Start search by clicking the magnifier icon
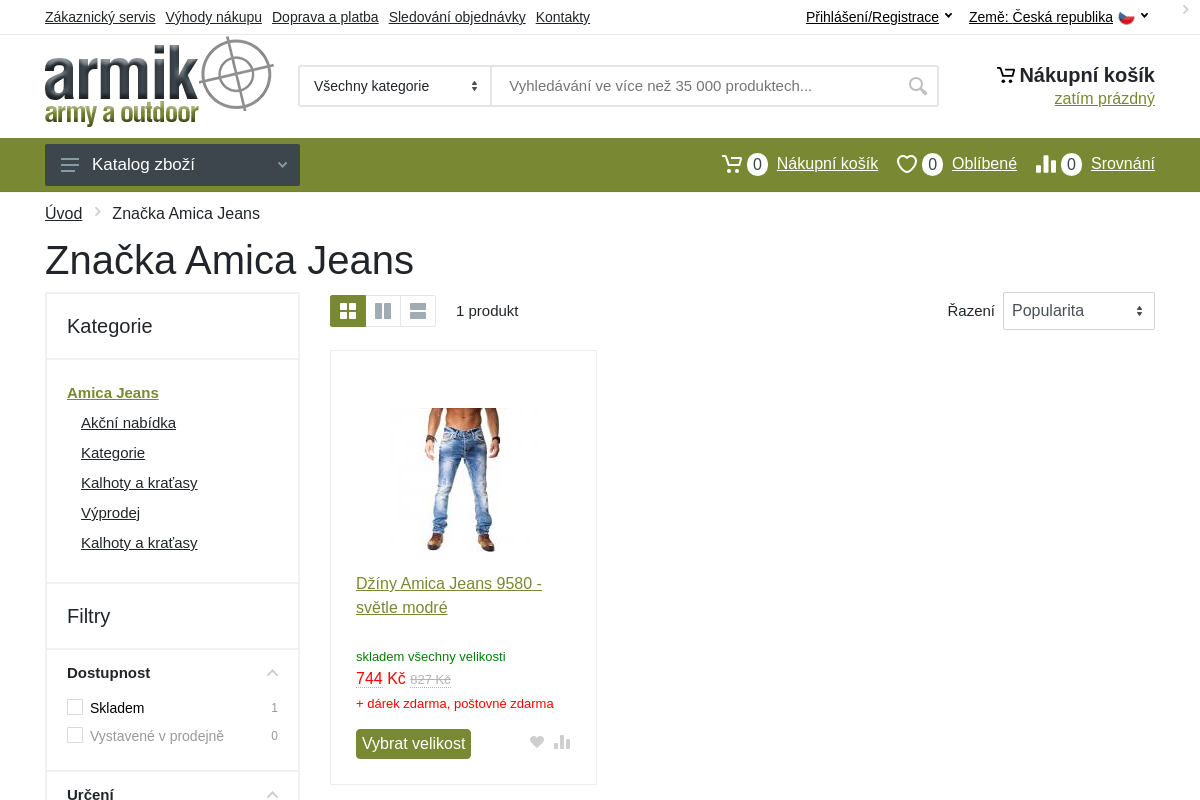 (917, 86)
